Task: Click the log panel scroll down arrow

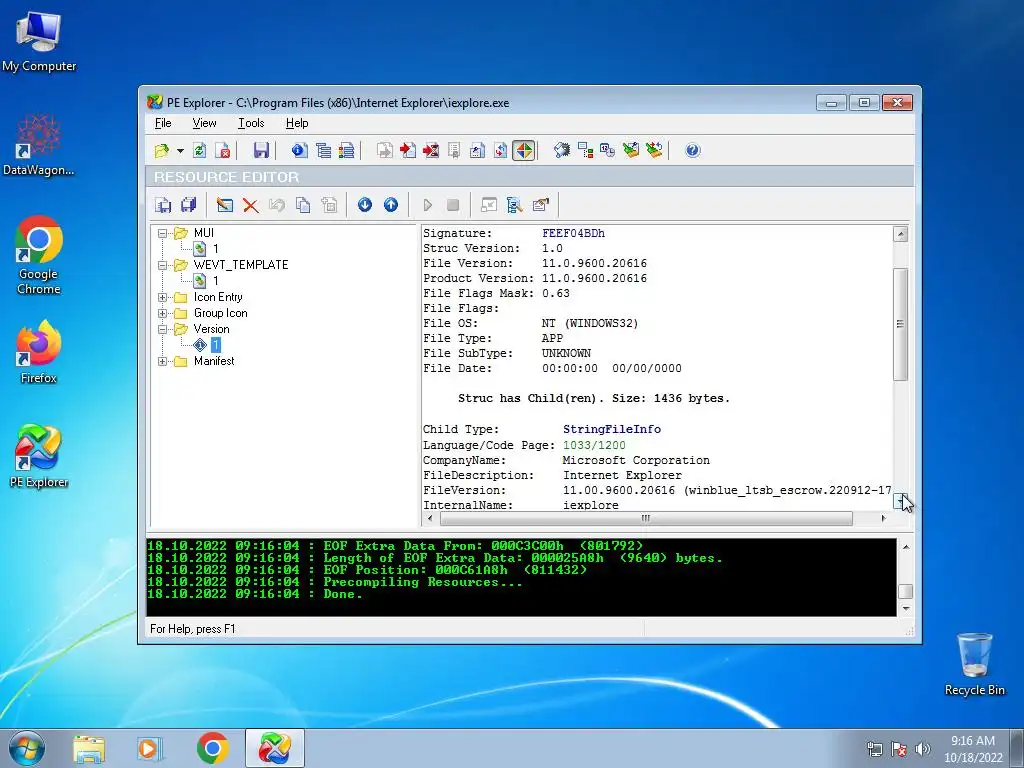Action: (906, 608)
